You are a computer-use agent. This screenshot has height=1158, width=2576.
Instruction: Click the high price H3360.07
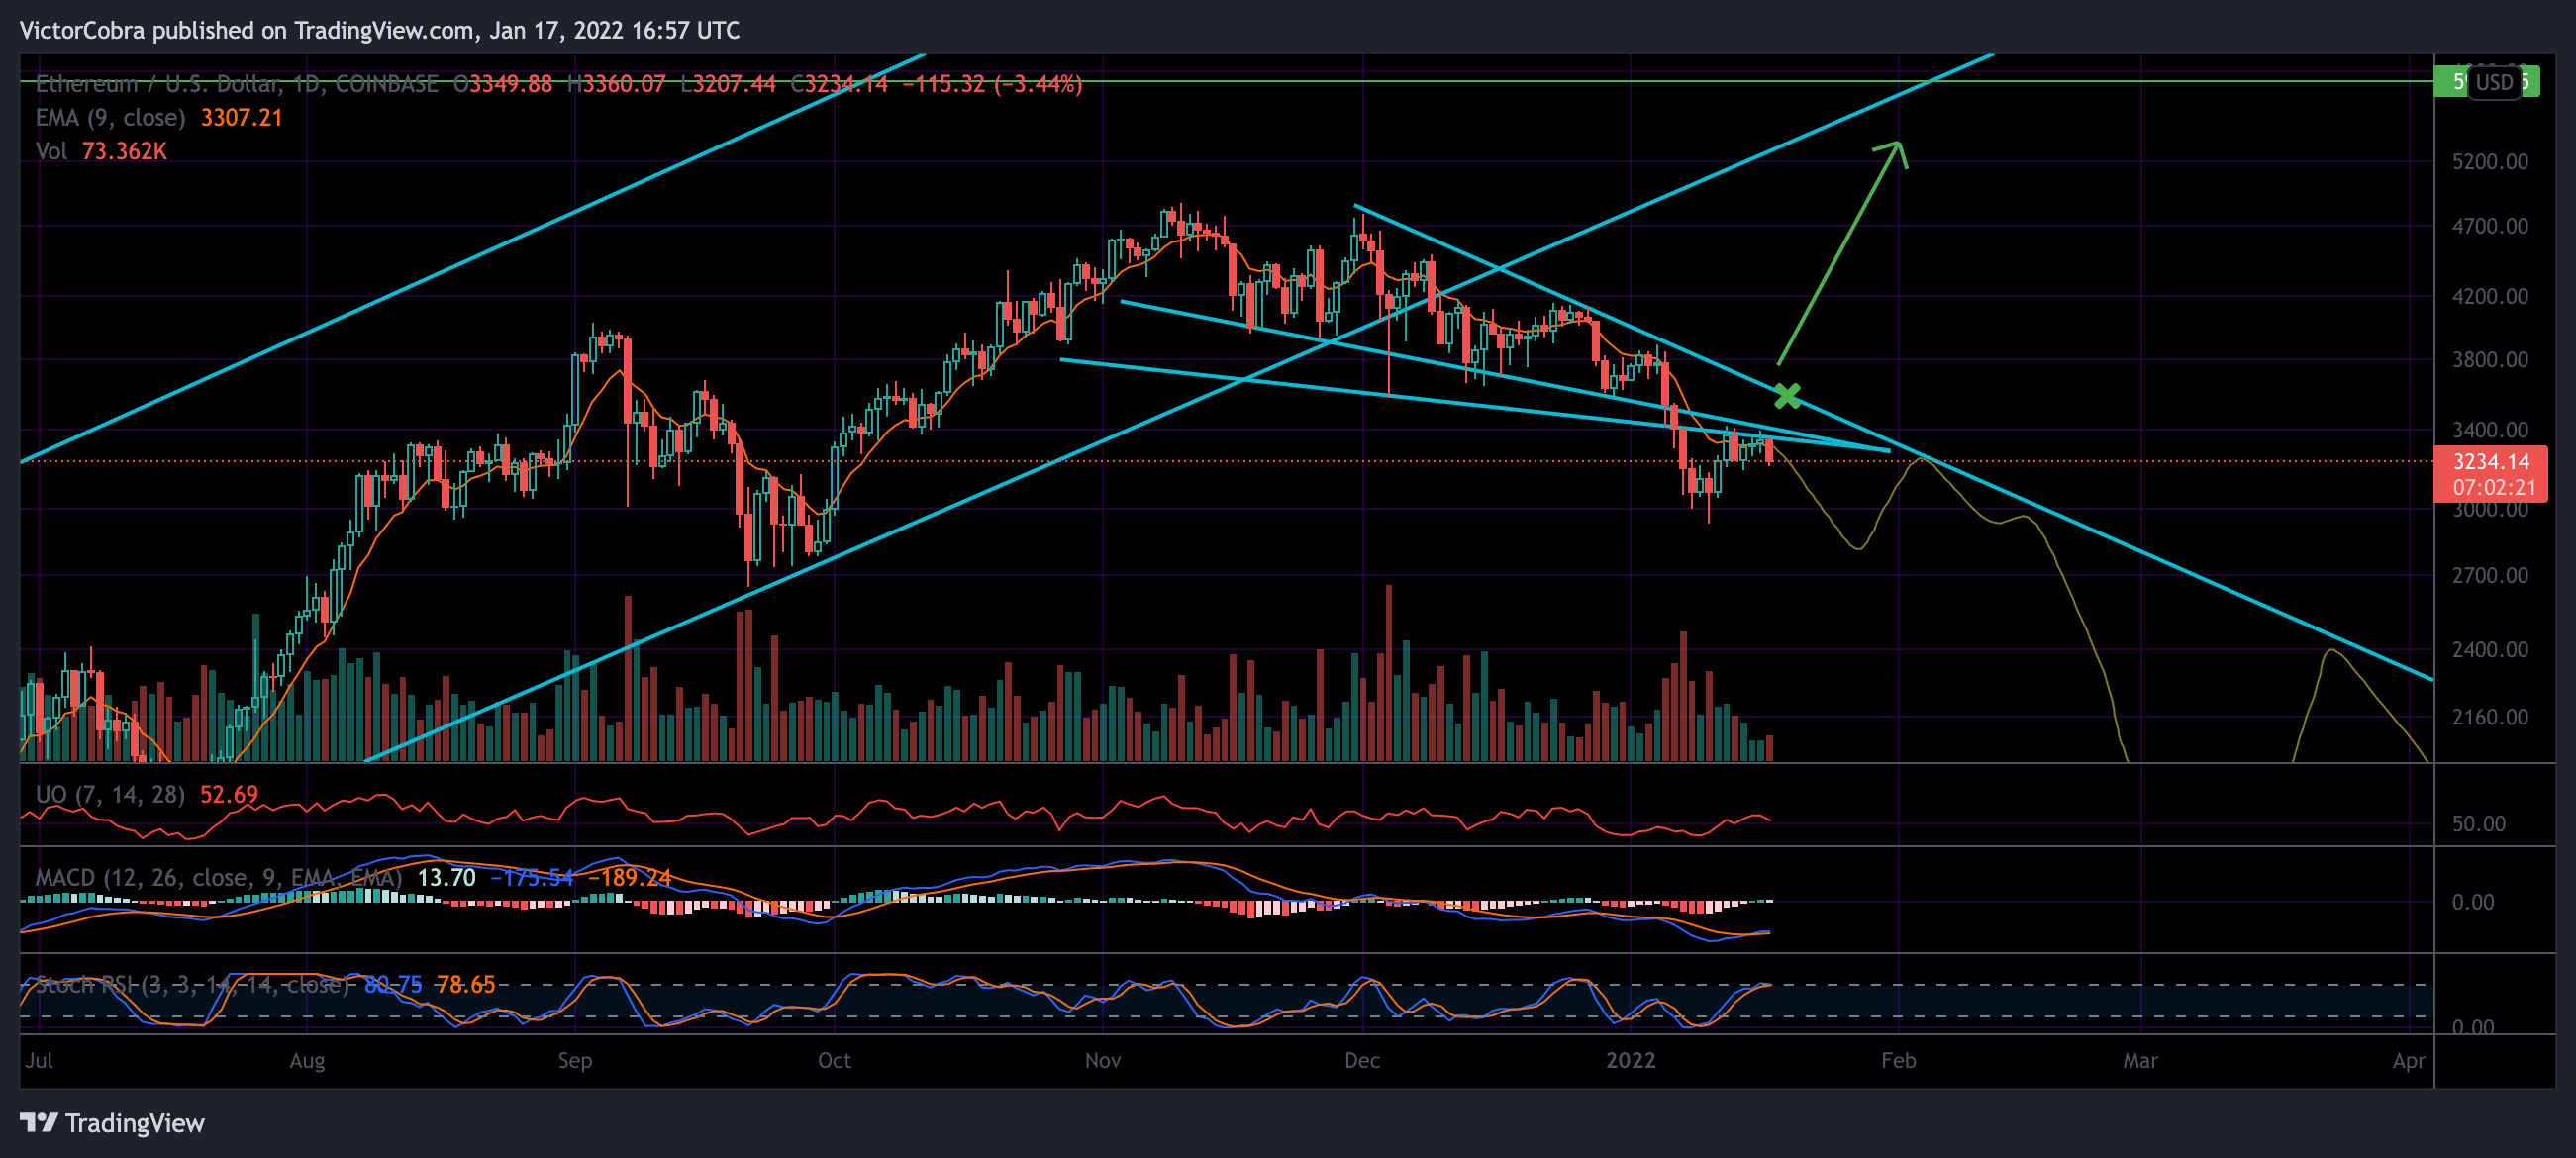point(616,84)
